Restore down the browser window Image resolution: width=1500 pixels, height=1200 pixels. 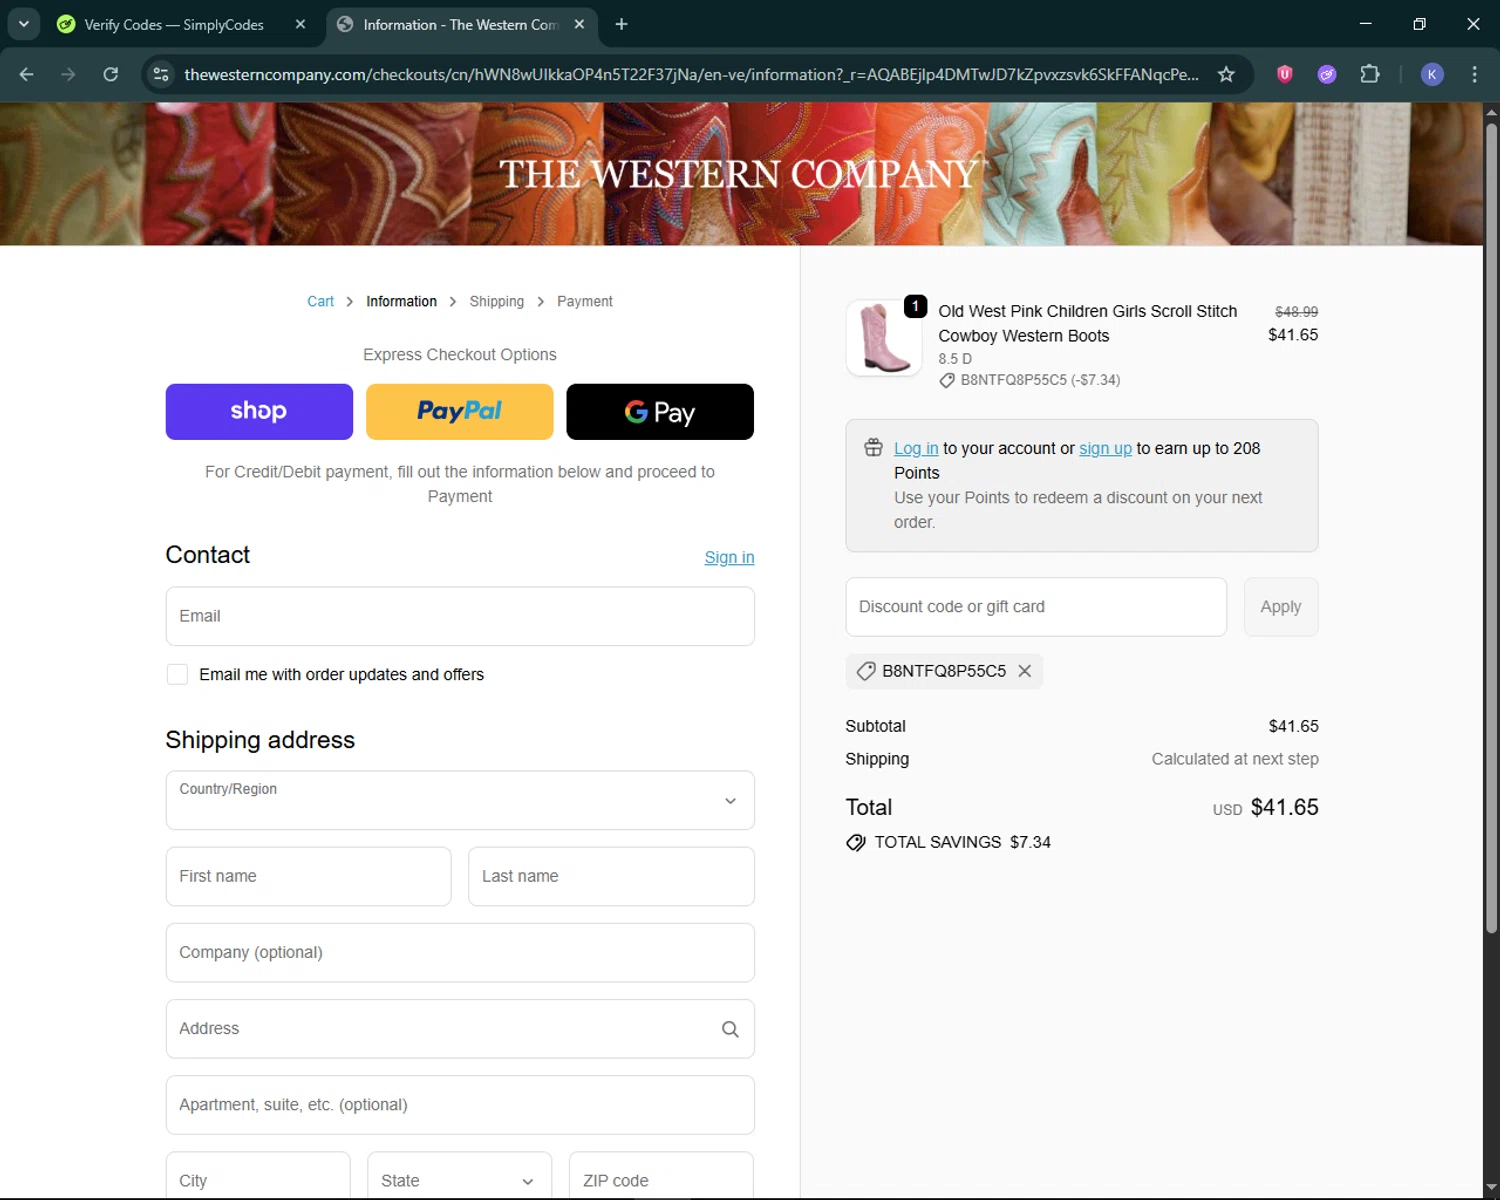(x=1419, y=24)
